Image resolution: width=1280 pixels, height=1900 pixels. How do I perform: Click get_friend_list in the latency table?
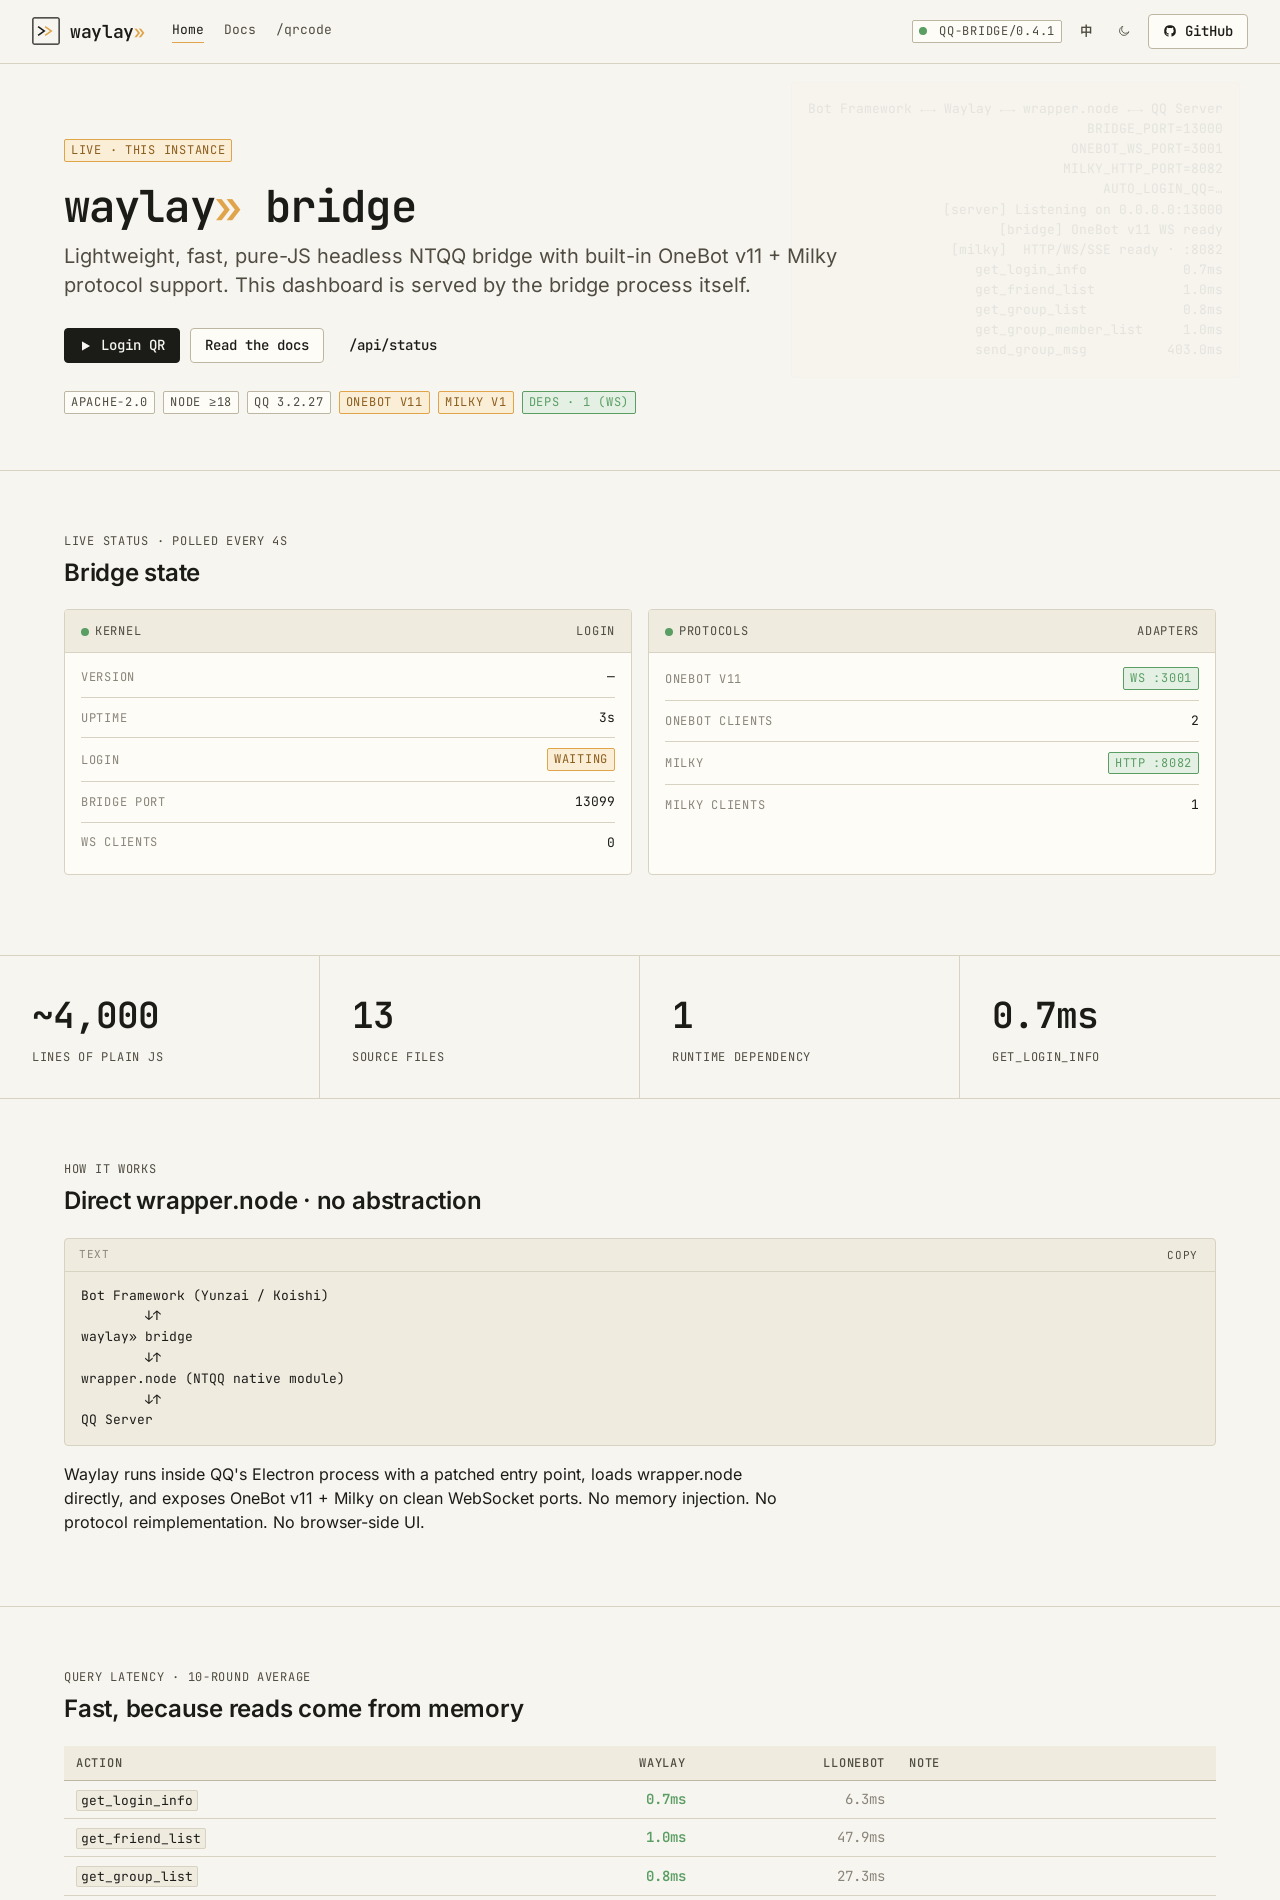(141, 1838)
